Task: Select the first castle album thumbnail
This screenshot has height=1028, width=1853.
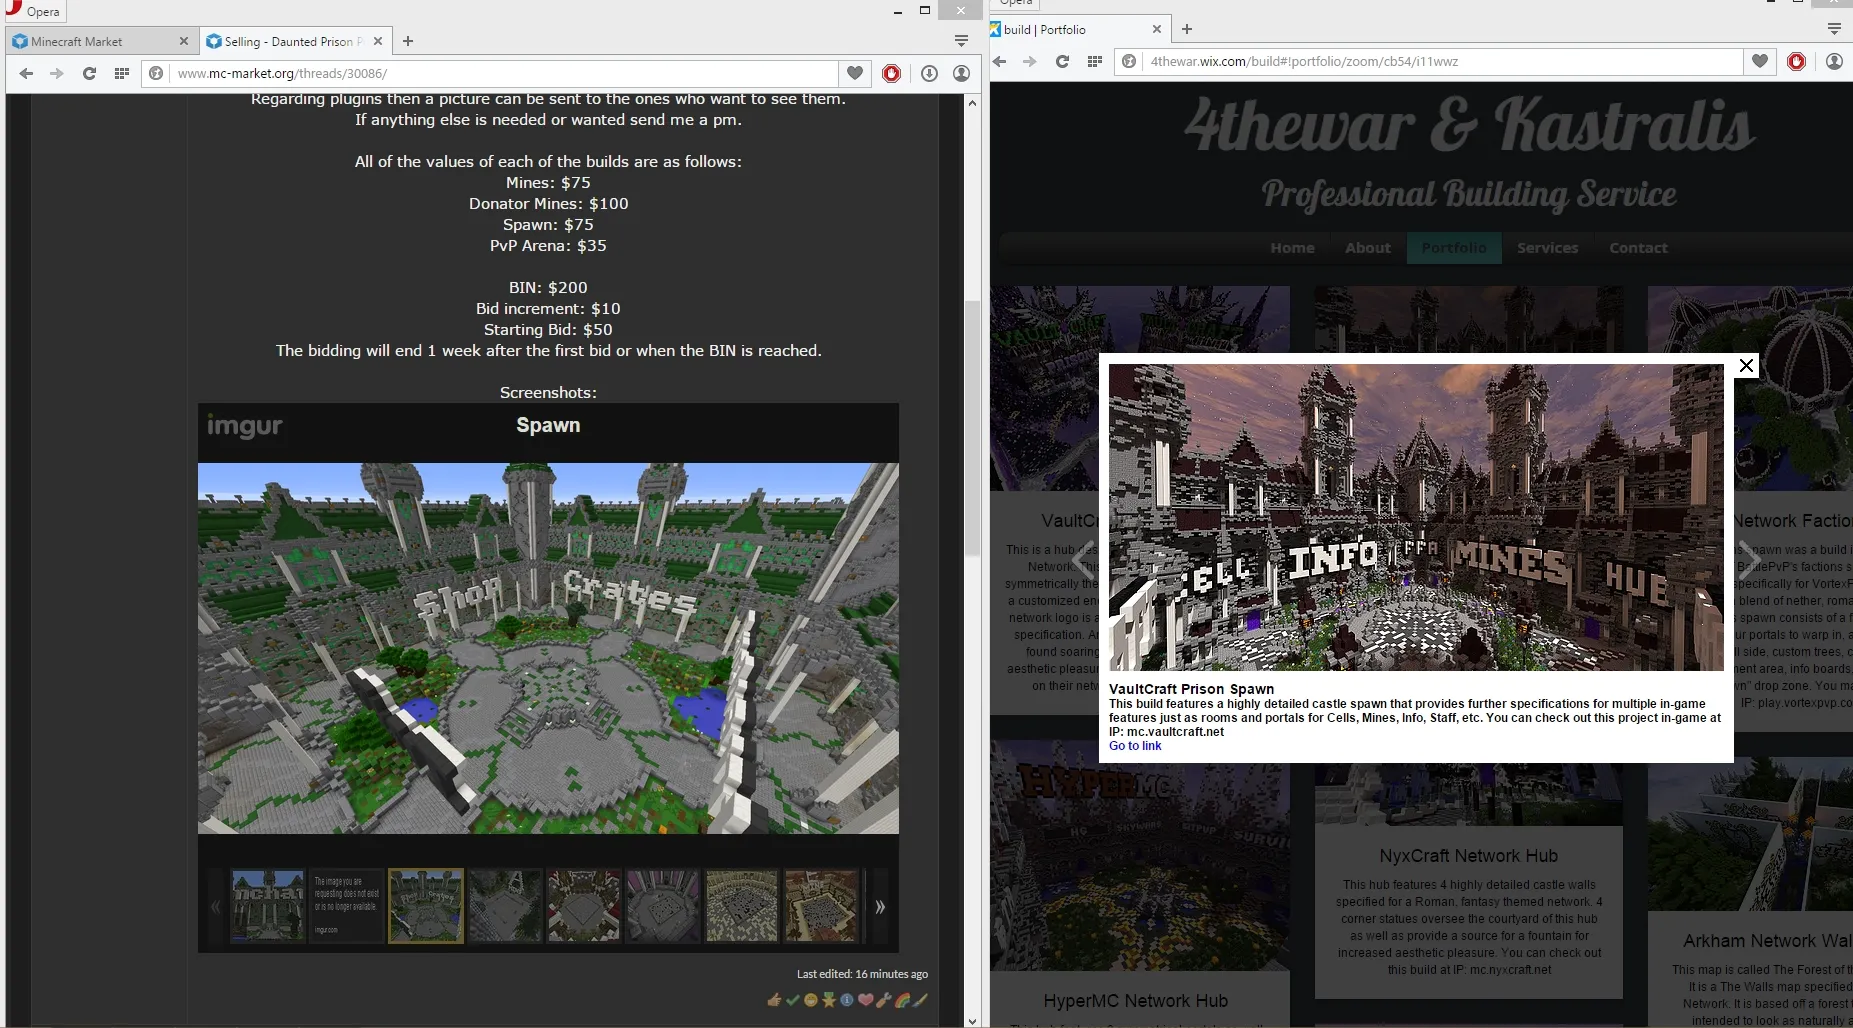Action: (267, 906)
